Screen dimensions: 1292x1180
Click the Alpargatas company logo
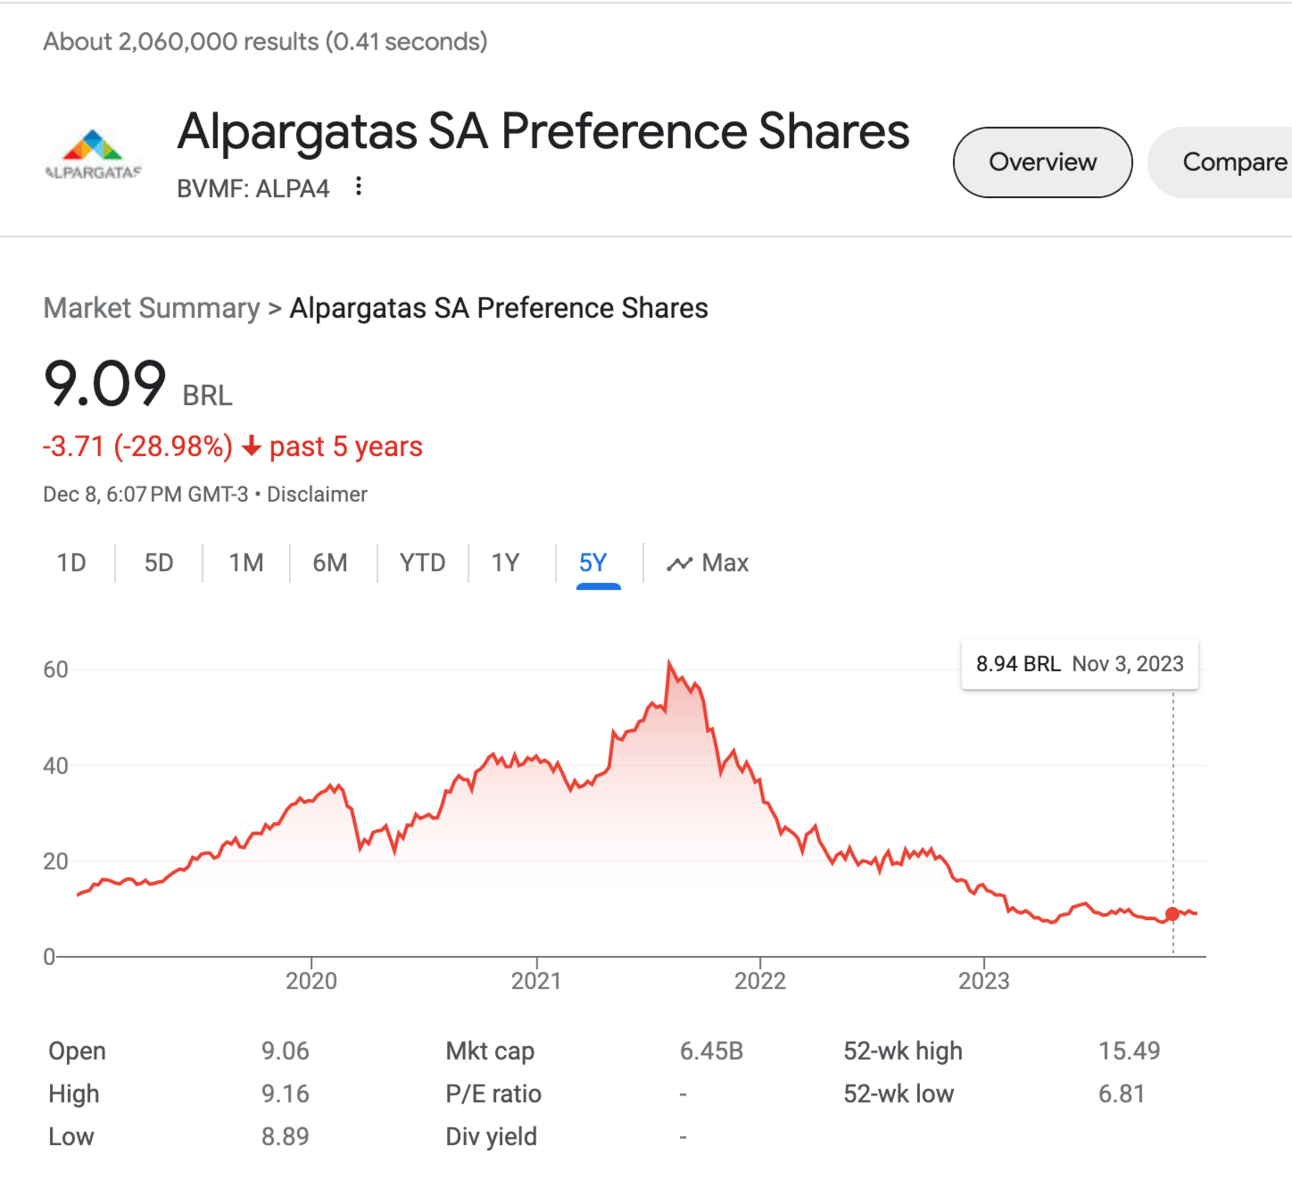coord(92,154)
